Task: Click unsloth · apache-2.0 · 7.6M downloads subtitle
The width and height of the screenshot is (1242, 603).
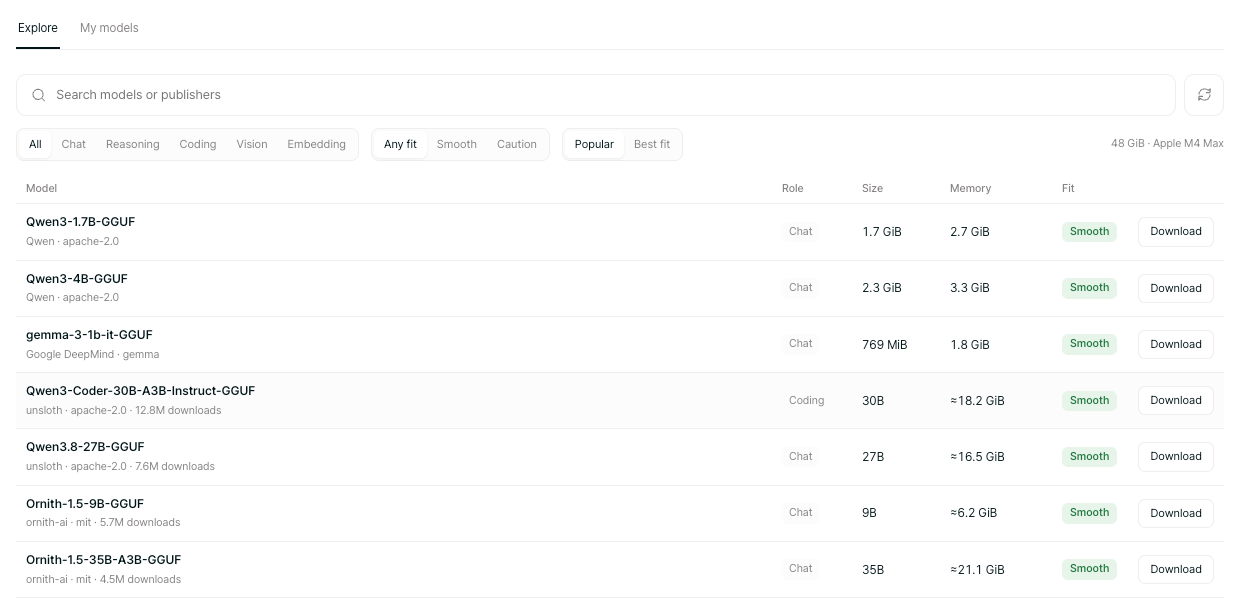Action: (120, 466)
